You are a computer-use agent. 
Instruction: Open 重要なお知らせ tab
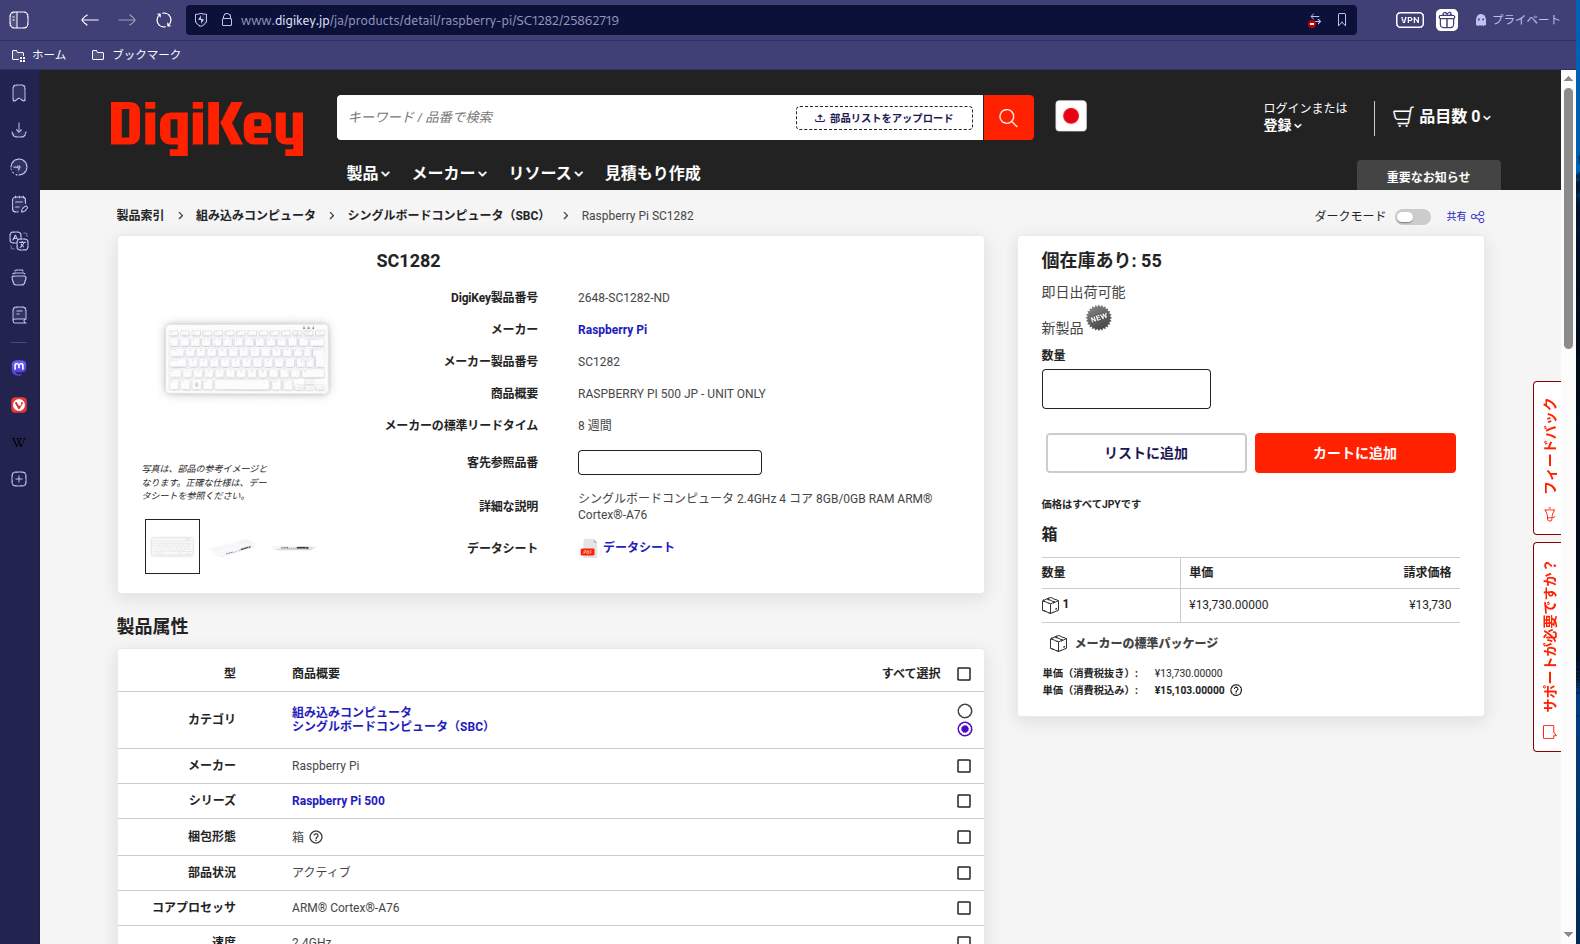point(1428,176)
